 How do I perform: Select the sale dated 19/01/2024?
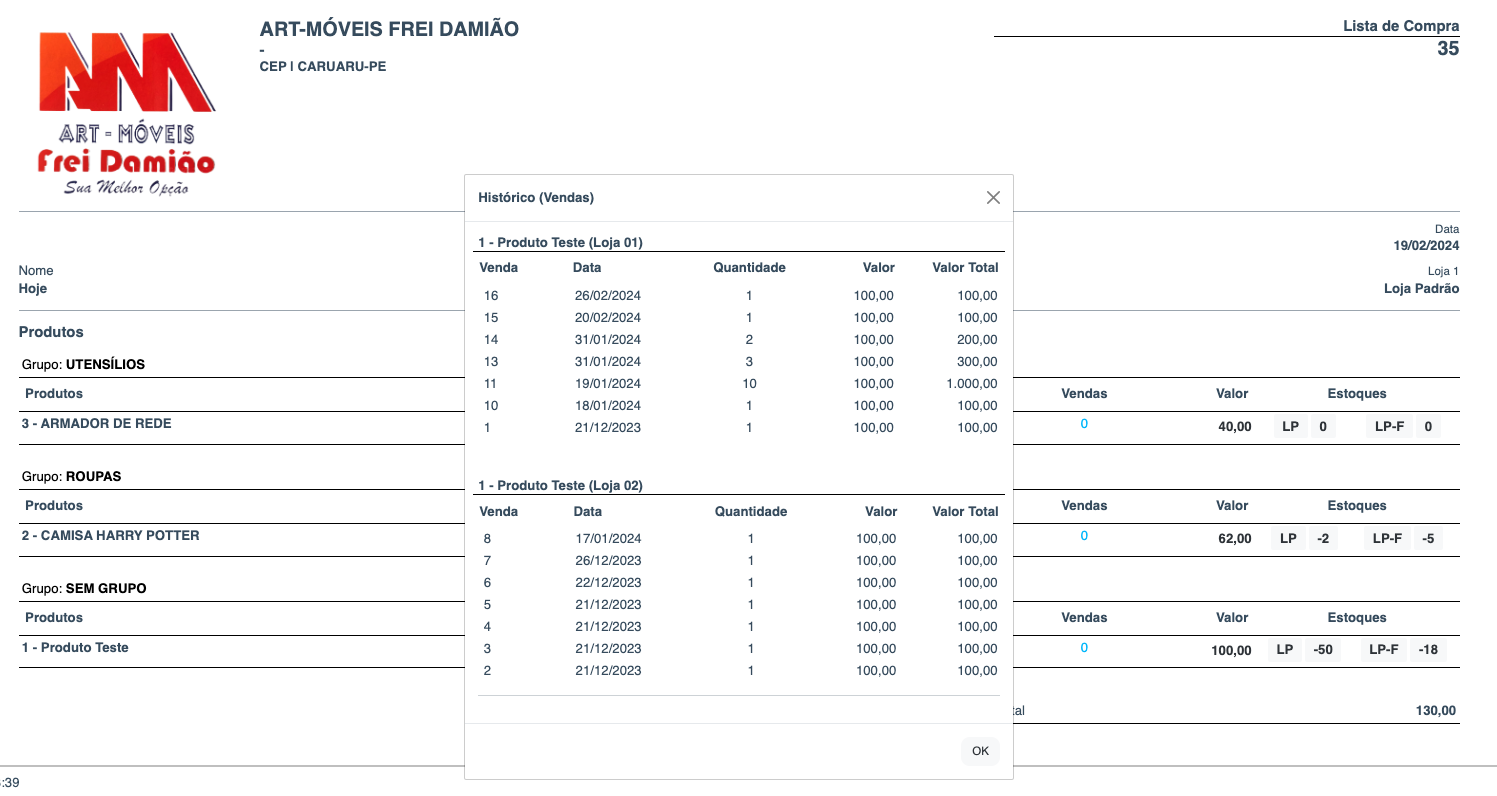coord(608,384)
